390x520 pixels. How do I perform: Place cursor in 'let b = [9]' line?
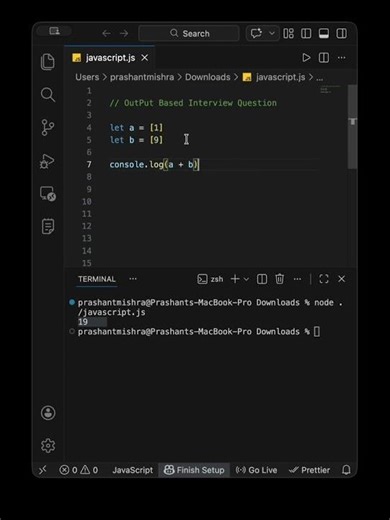tap(136, 140)
